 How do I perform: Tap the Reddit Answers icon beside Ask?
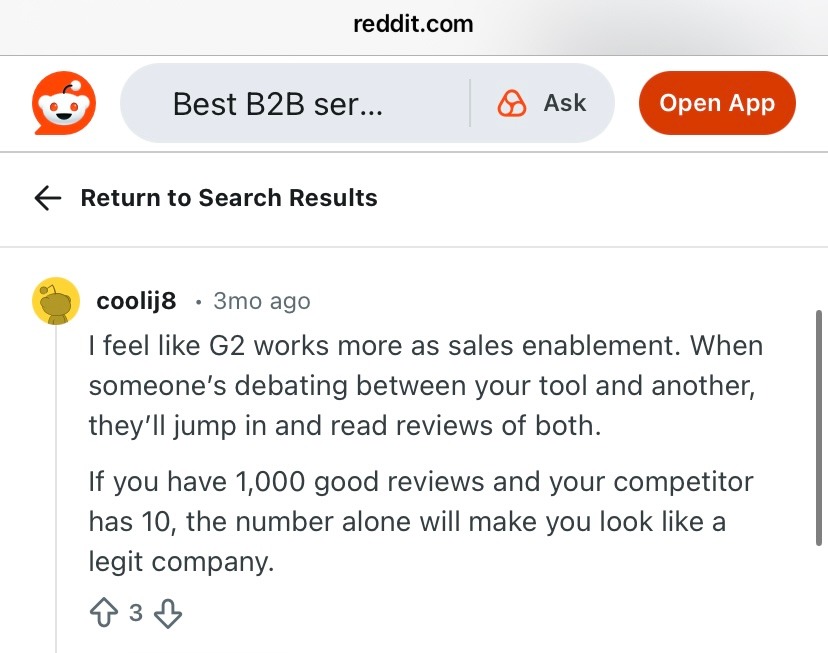511,103
